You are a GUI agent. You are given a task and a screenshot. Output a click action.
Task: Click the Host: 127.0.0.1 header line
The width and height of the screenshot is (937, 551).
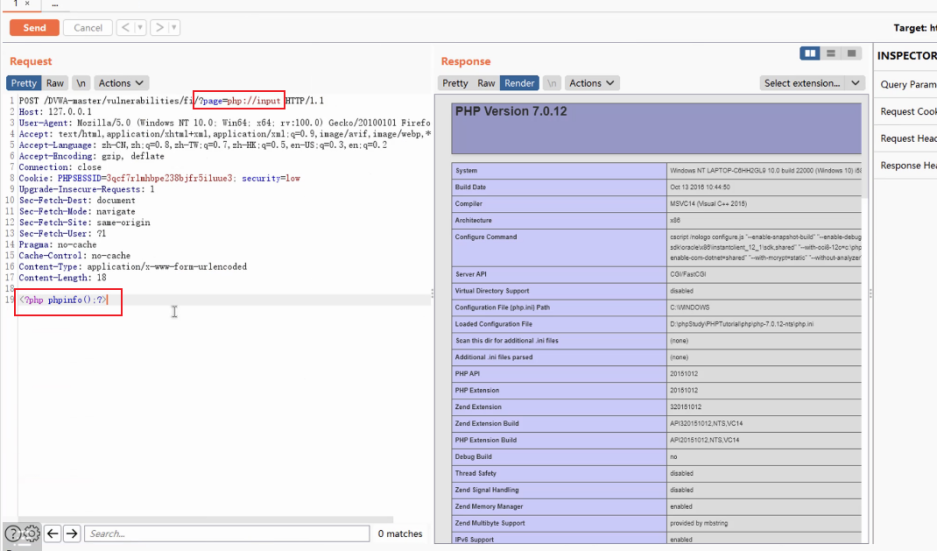(55, 112)
